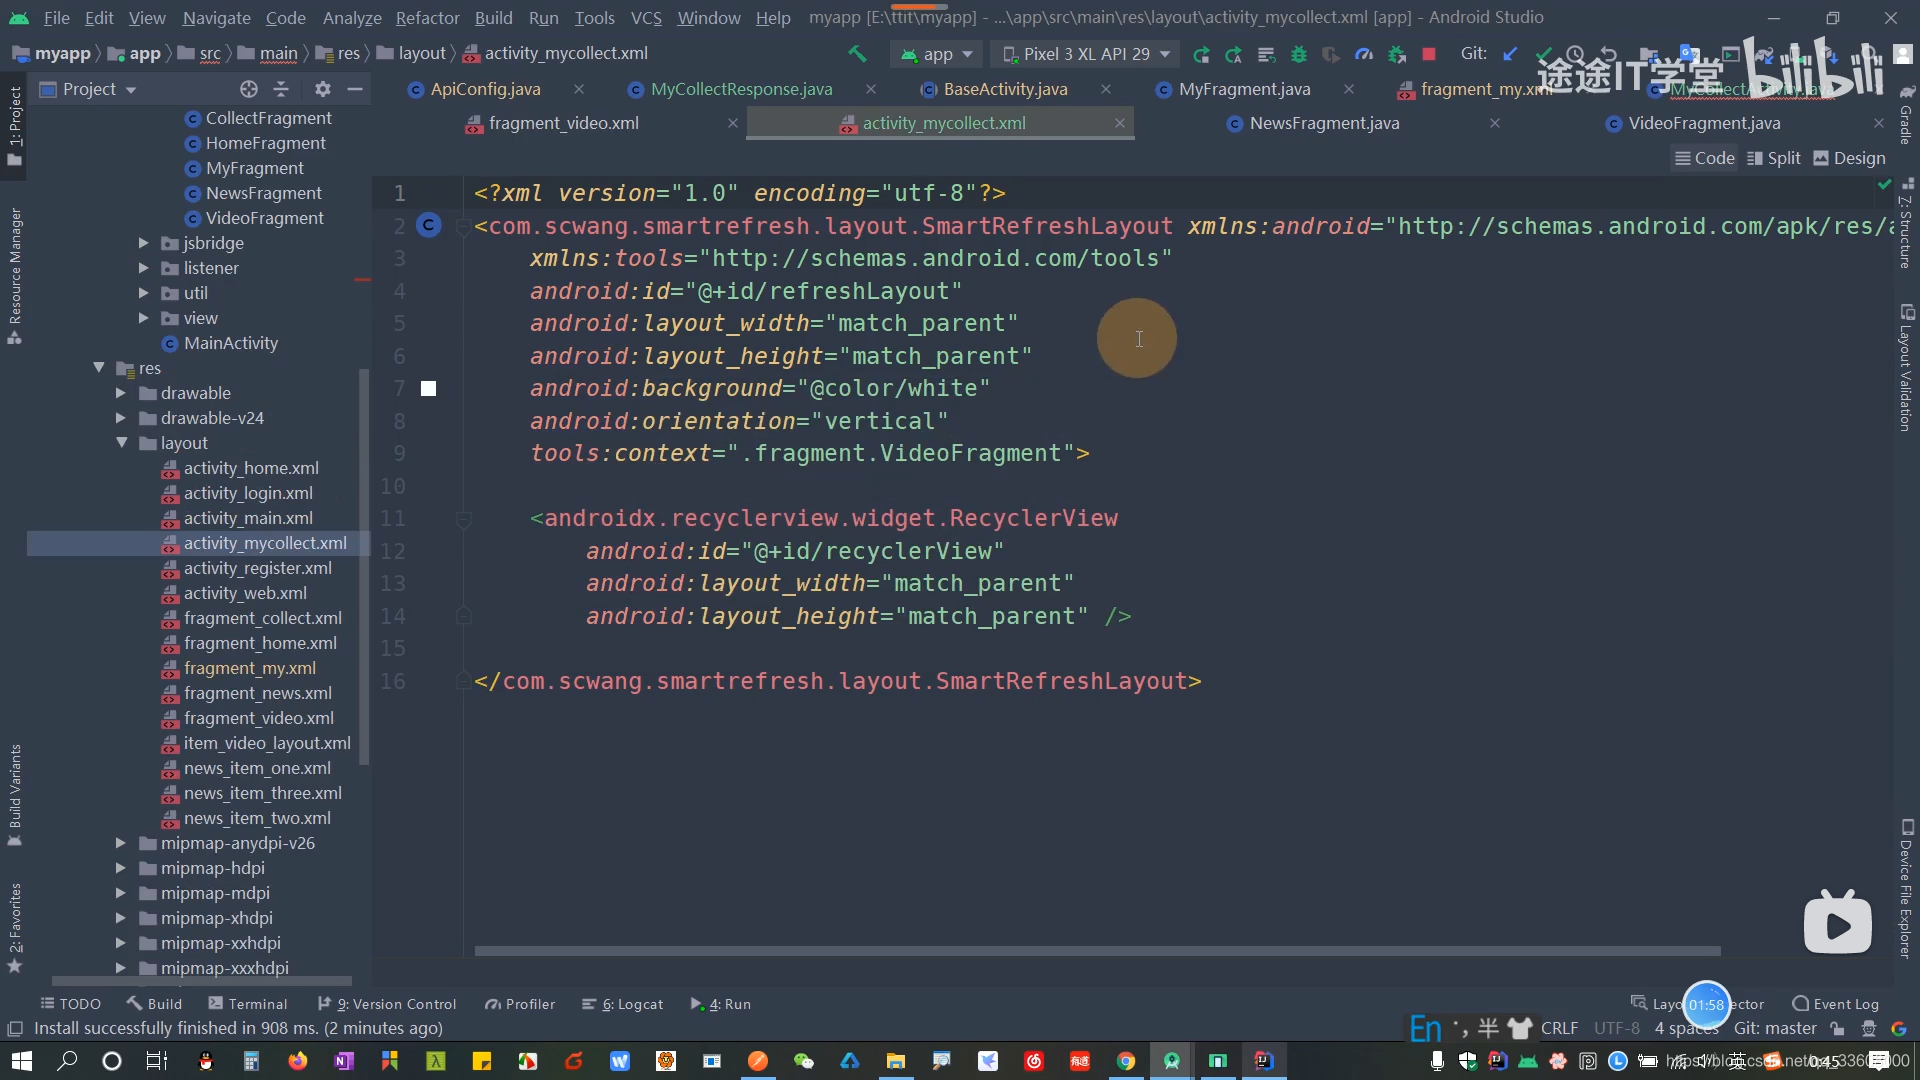Image resolution: width=1920 pixels, height=1080 pixels.
Task: Switch to fragment_video.xml tab
Action: click(563, 123)
